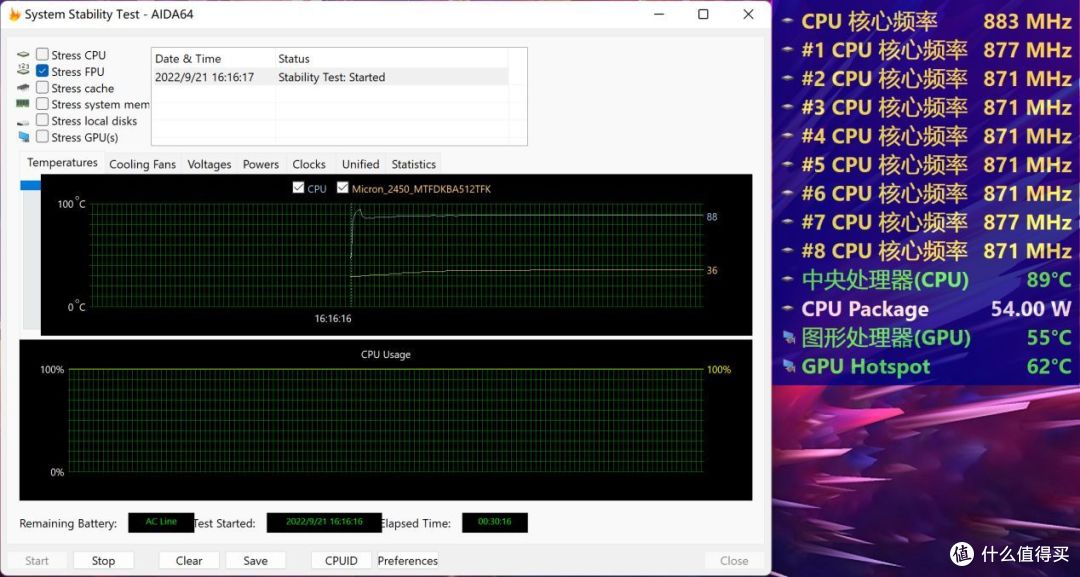This screenshot has width=1080, height=577.
Task: Click the monitor icon beside Stress GPU(s)
Action: pos(23,137)
